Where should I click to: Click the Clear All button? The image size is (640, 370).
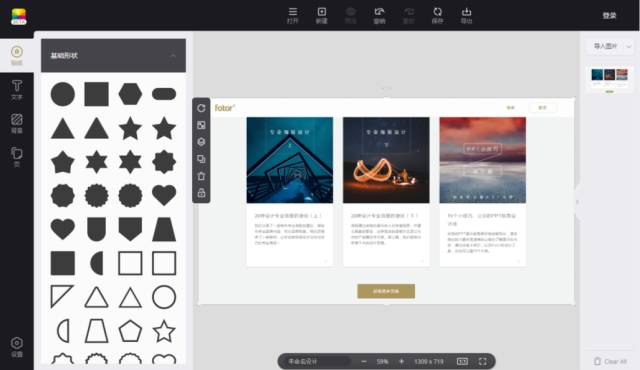pos(610,361)
